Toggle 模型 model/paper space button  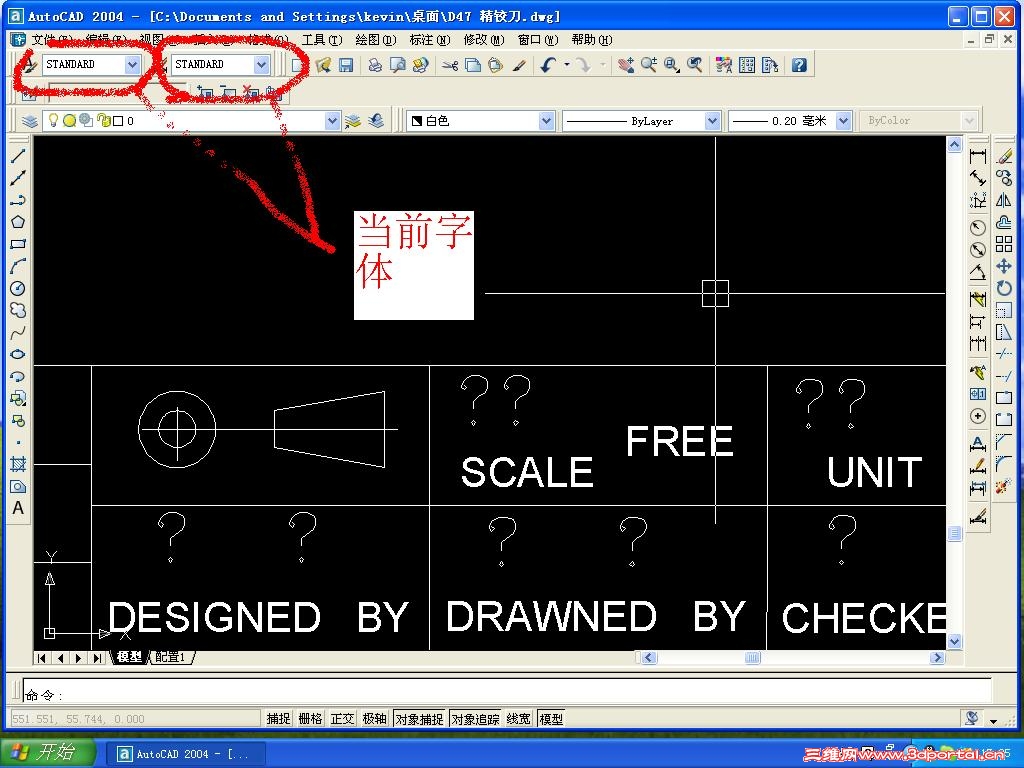pyautogui.click(x=551, y=719)
